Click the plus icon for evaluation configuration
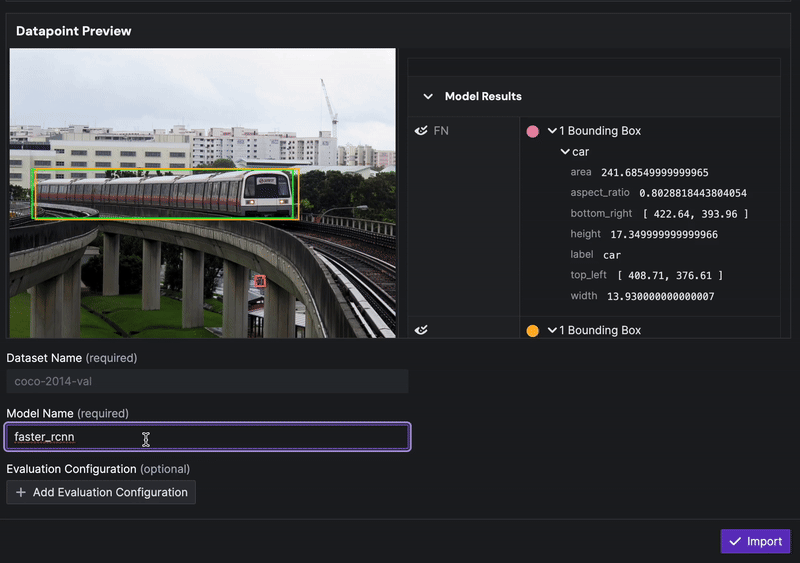800x563 pixels. click(x=21, y=492)
